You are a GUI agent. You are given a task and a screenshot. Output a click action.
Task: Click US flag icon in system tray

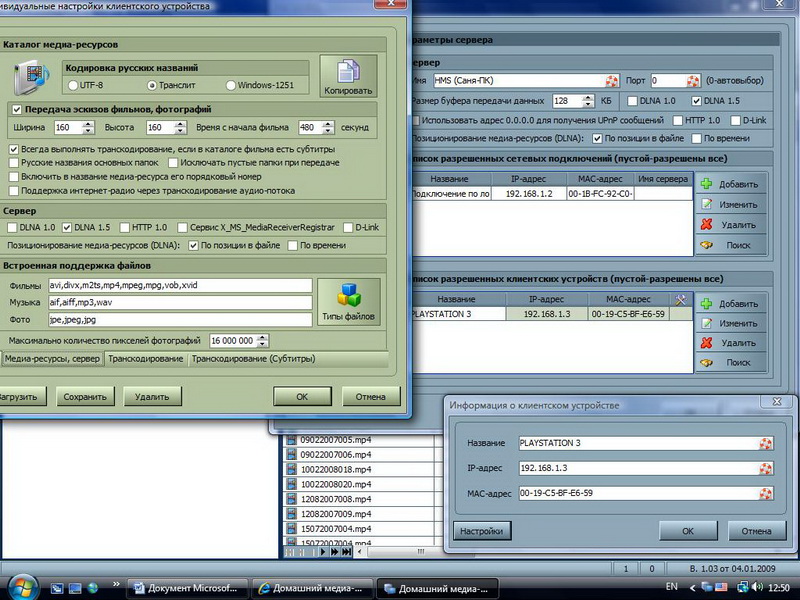(721, 587)
